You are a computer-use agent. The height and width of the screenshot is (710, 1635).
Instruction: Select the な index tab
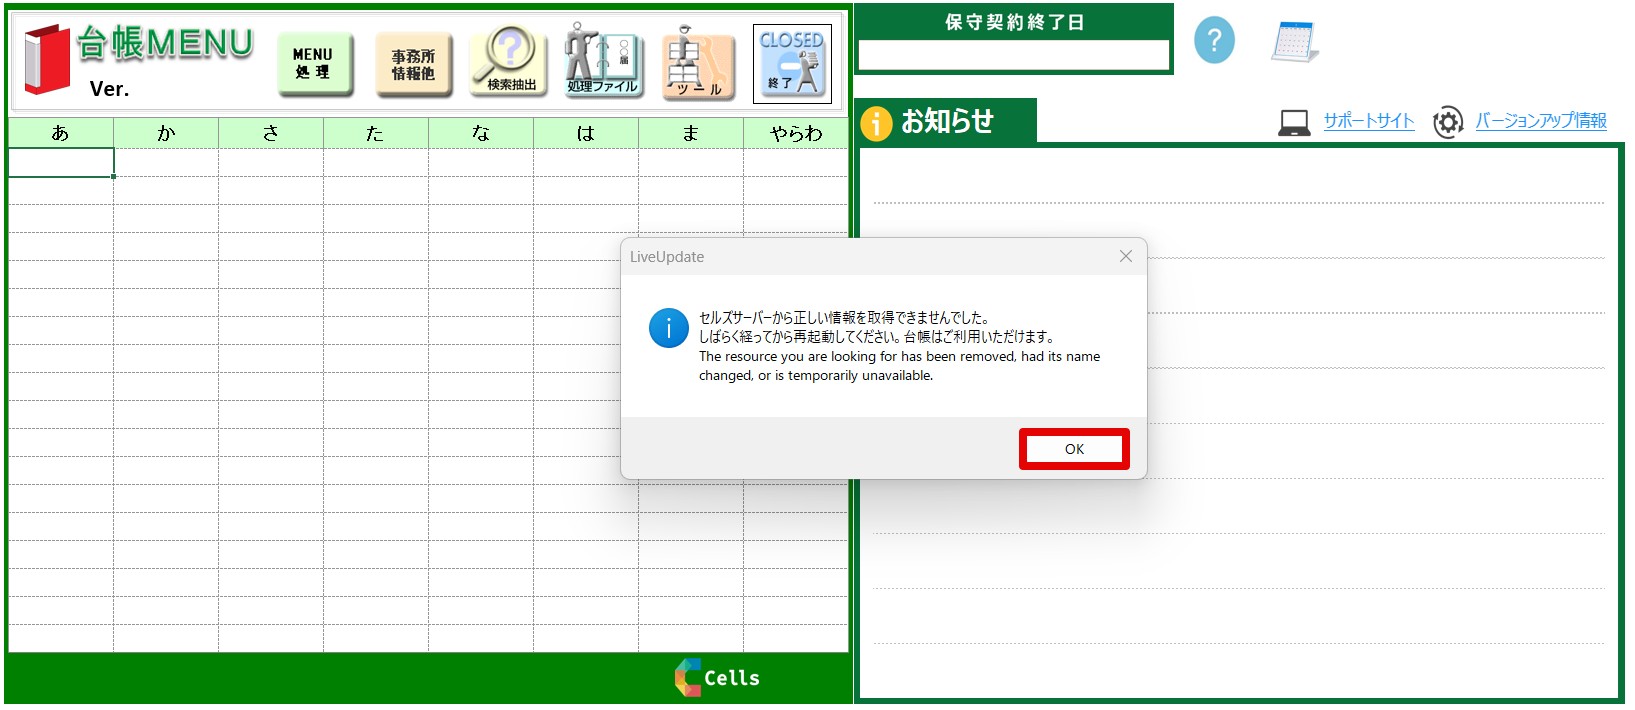(481, 133)
